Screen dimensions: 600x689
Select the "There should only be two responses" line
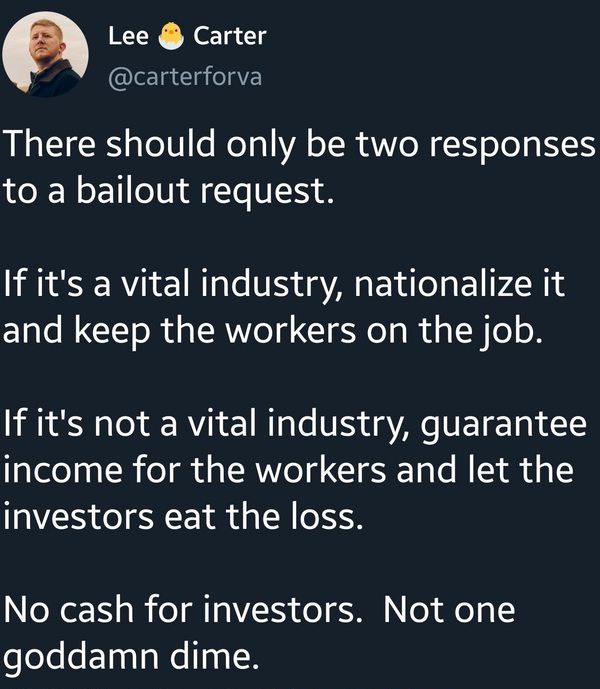[x=299, y=145]
